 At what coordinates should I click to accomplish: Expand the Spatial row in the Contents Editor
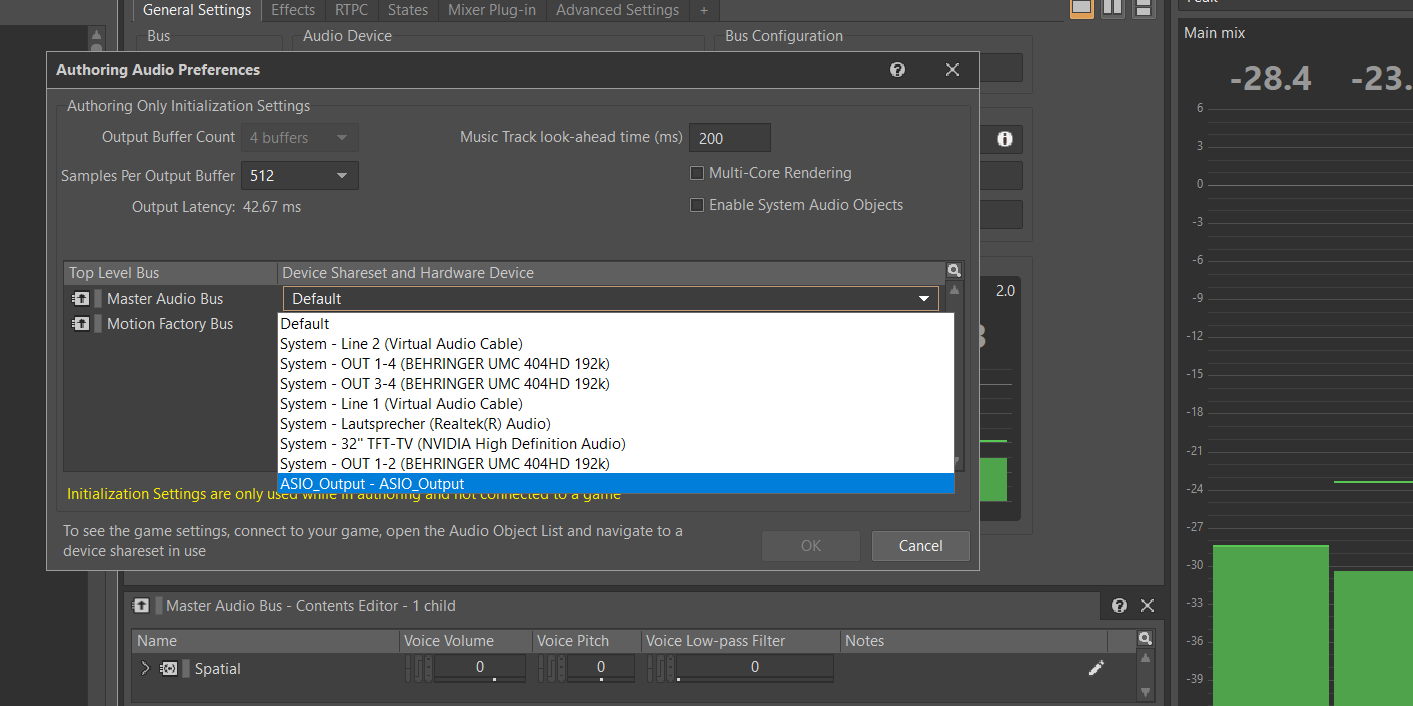pos(145,668)
